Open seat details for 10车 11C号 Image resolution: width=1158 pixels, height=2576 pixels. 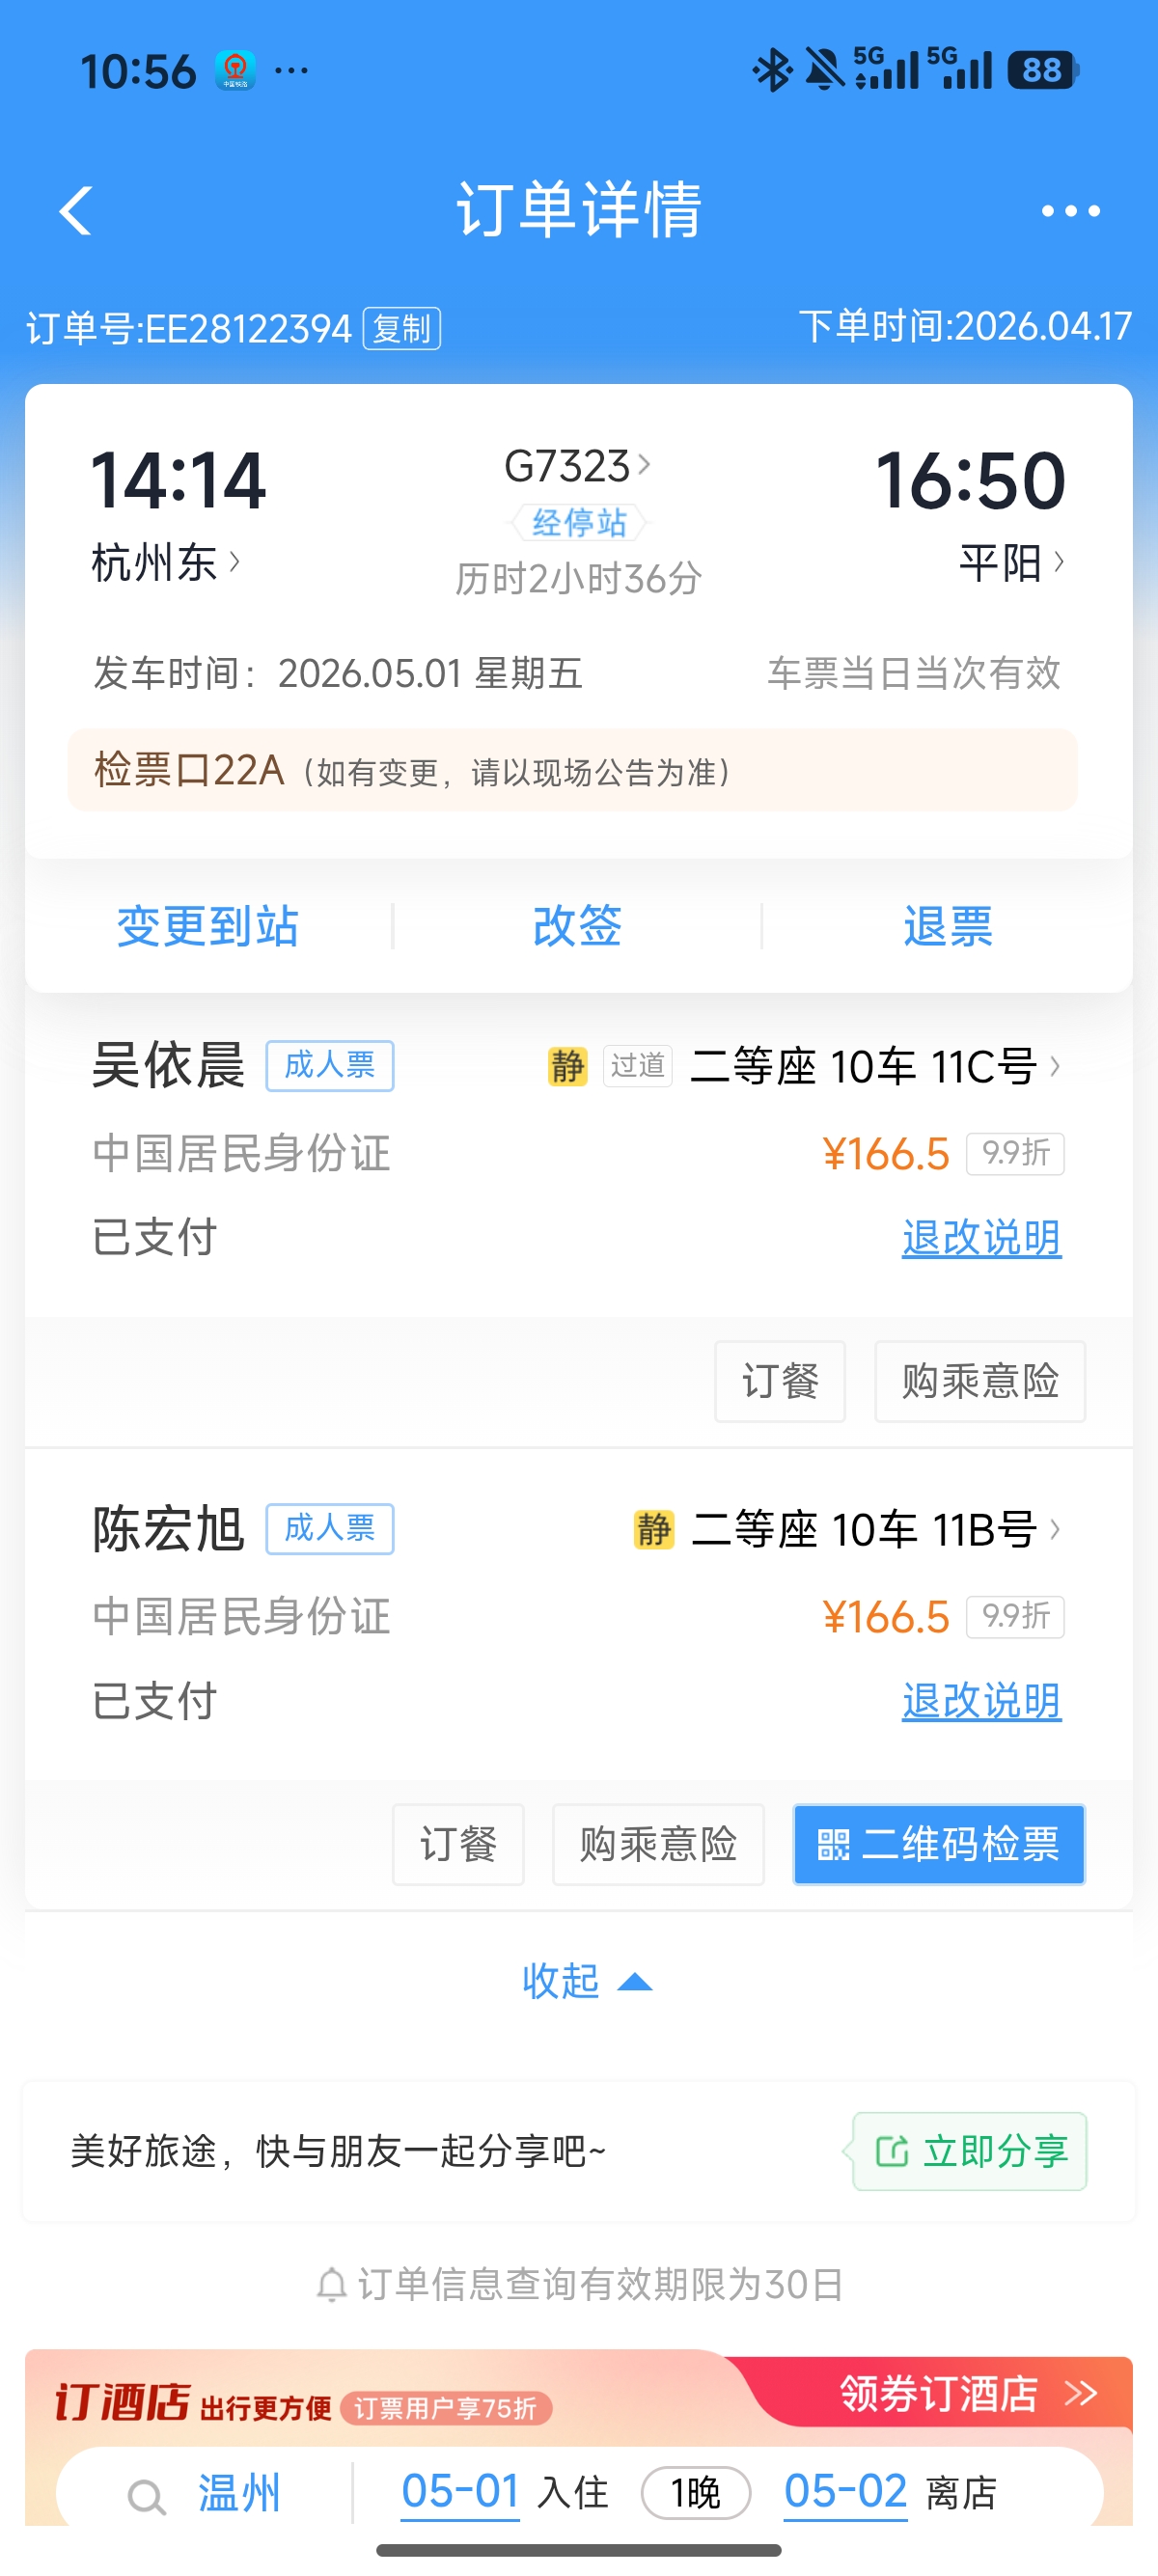[x=875, y=1066]
